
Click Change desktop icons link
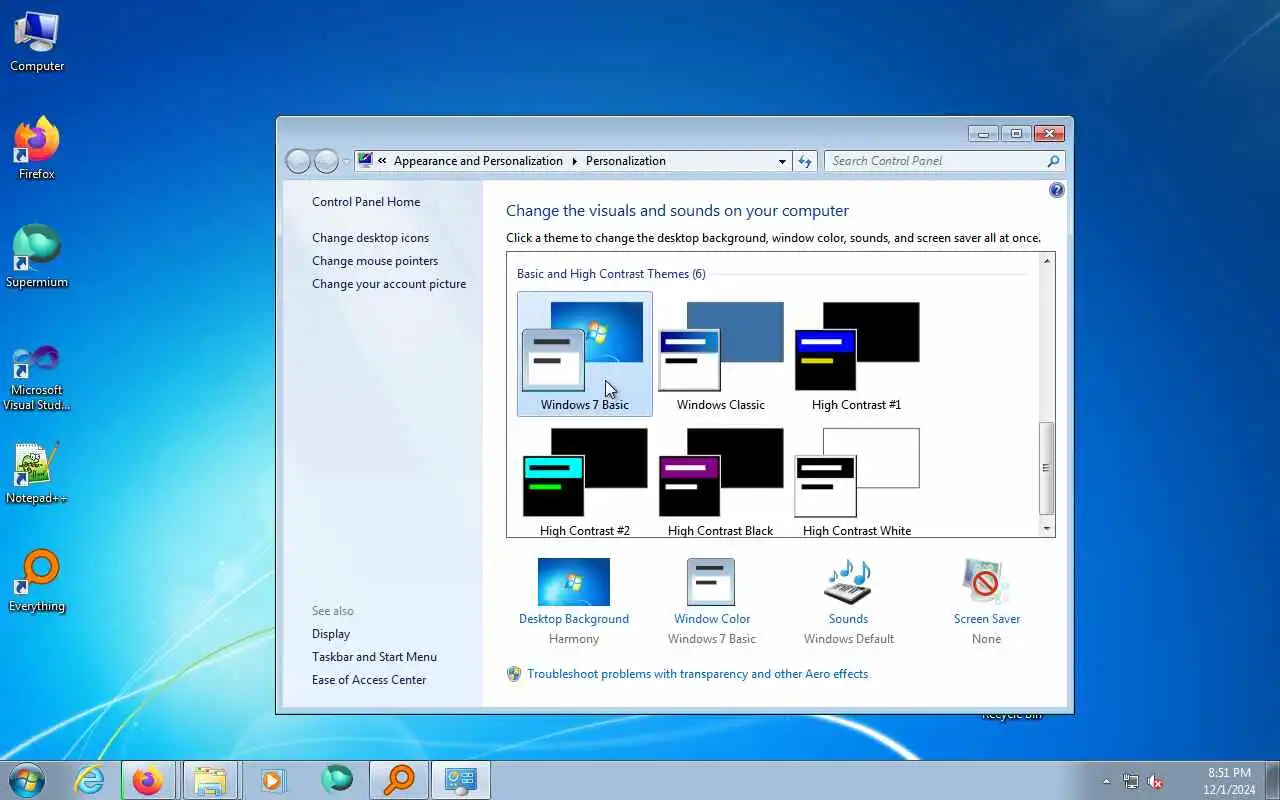[370, 238]
